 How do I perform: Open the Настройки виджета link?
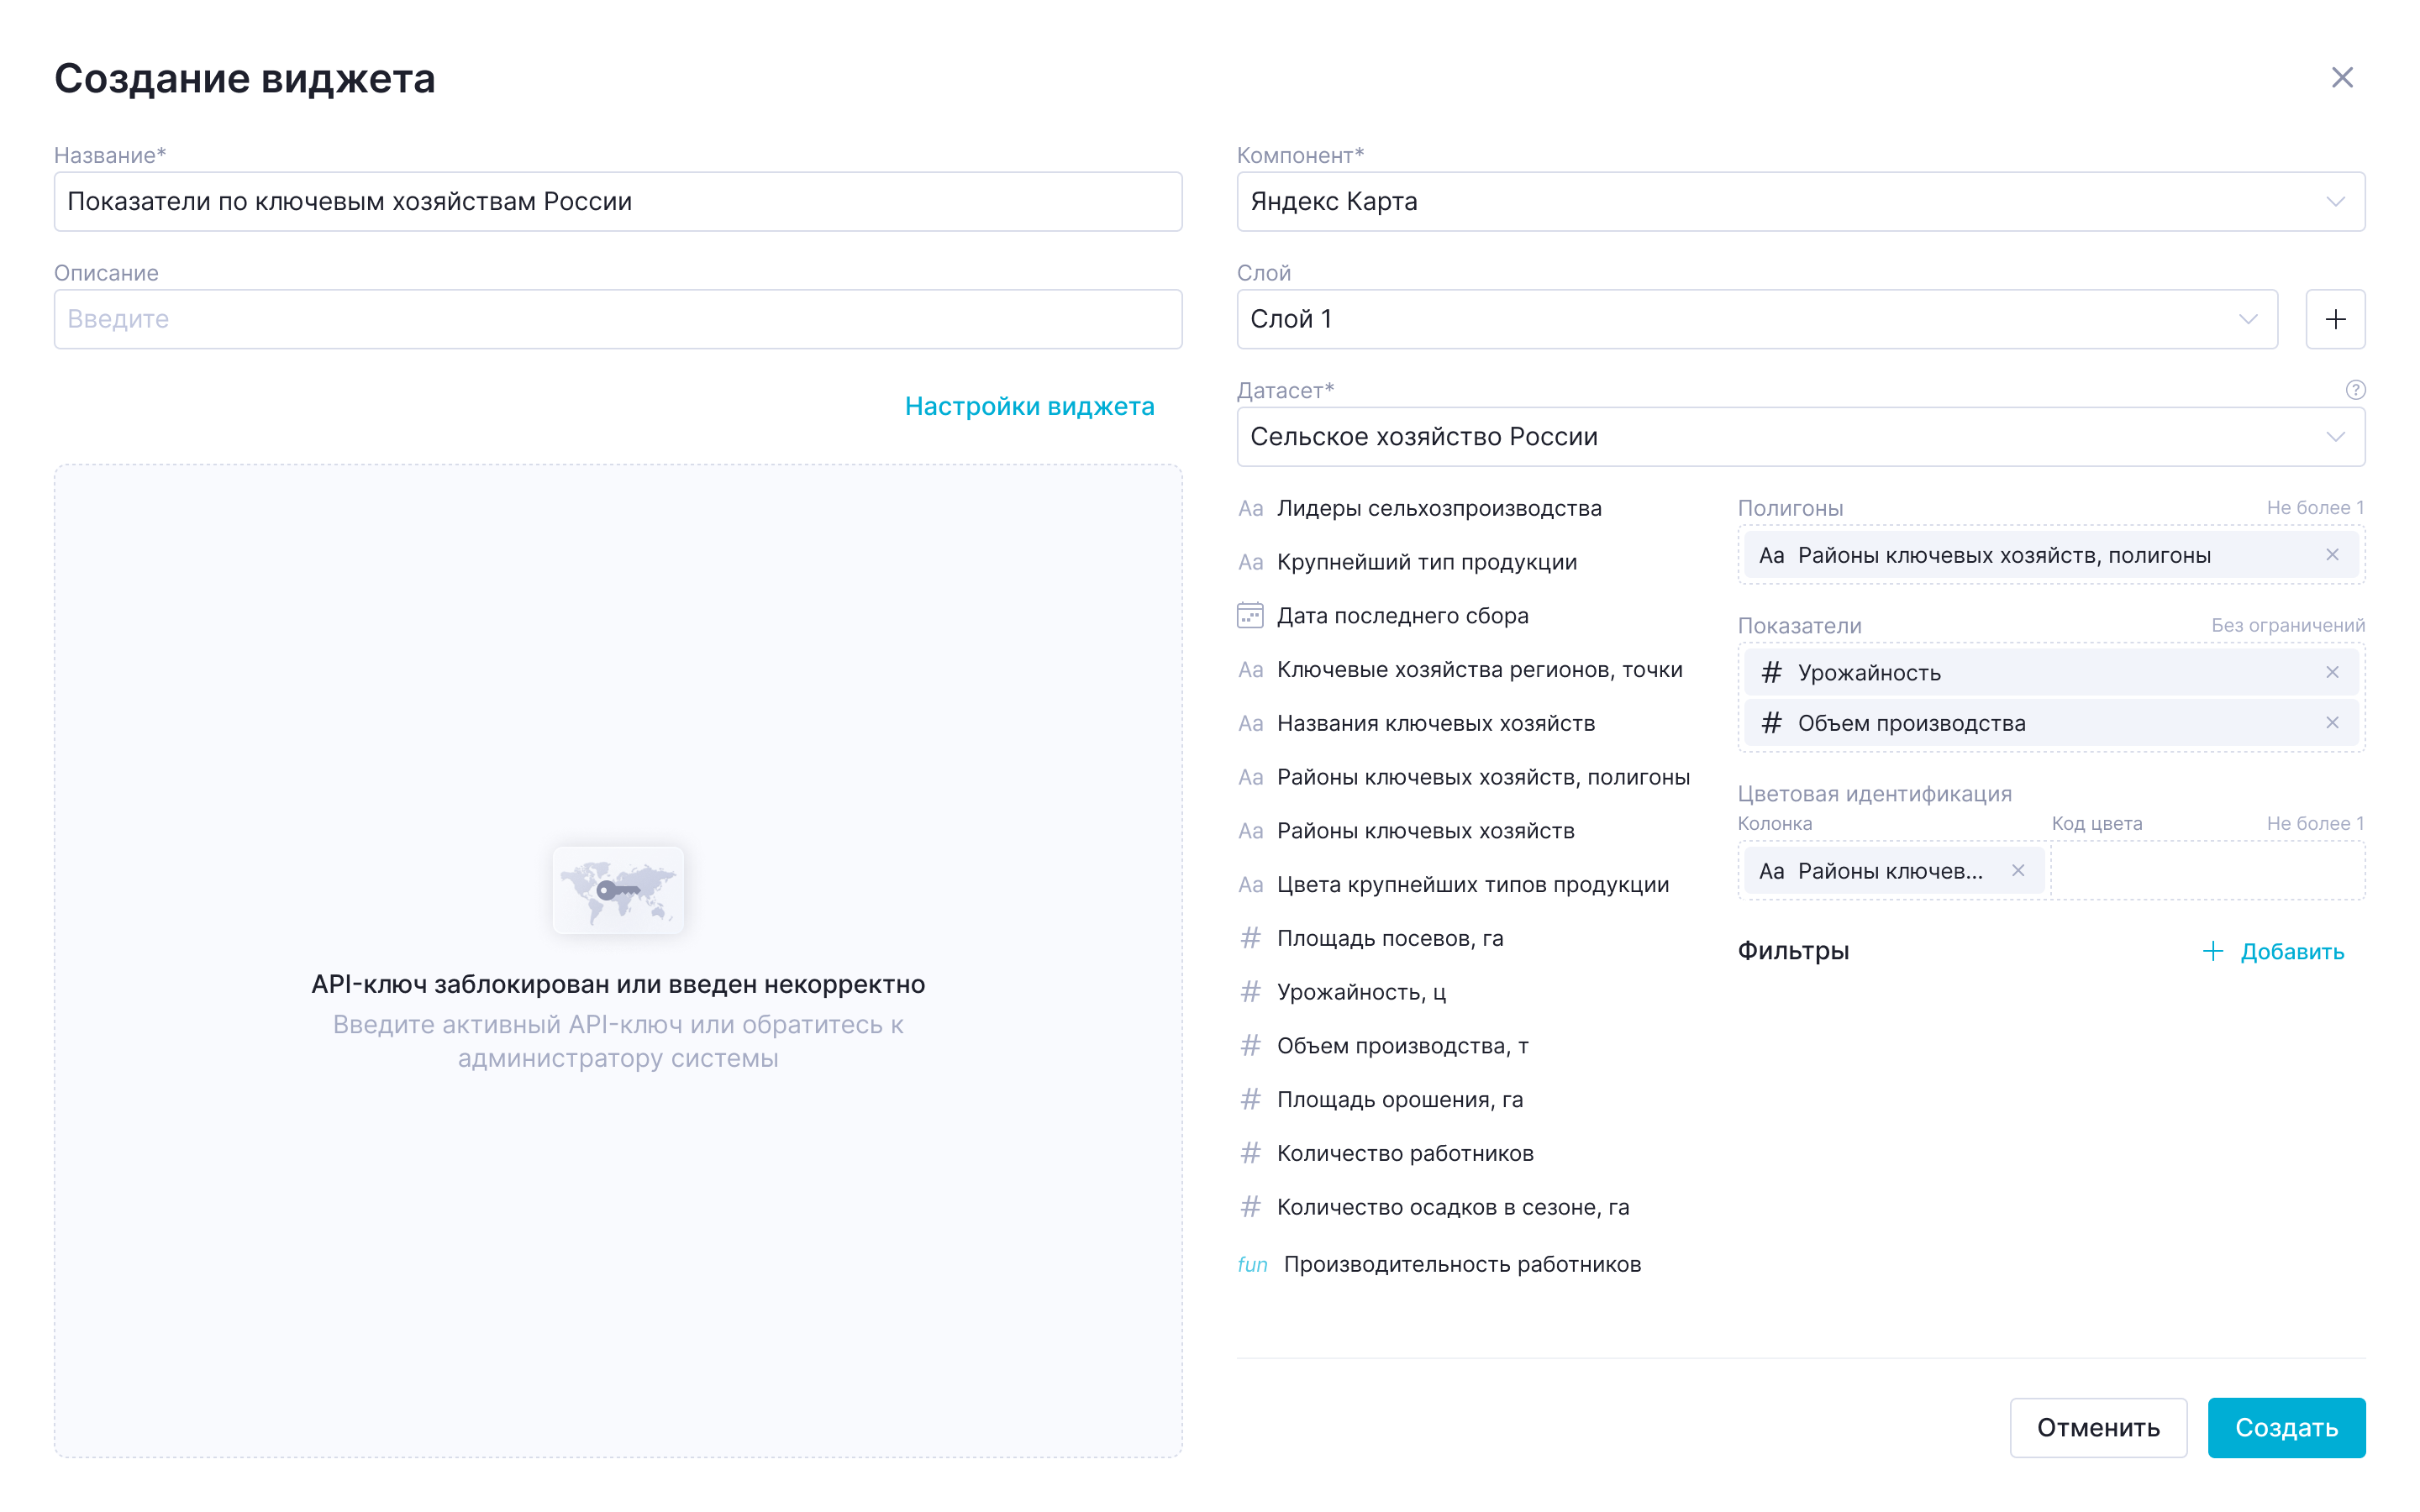1029,406
